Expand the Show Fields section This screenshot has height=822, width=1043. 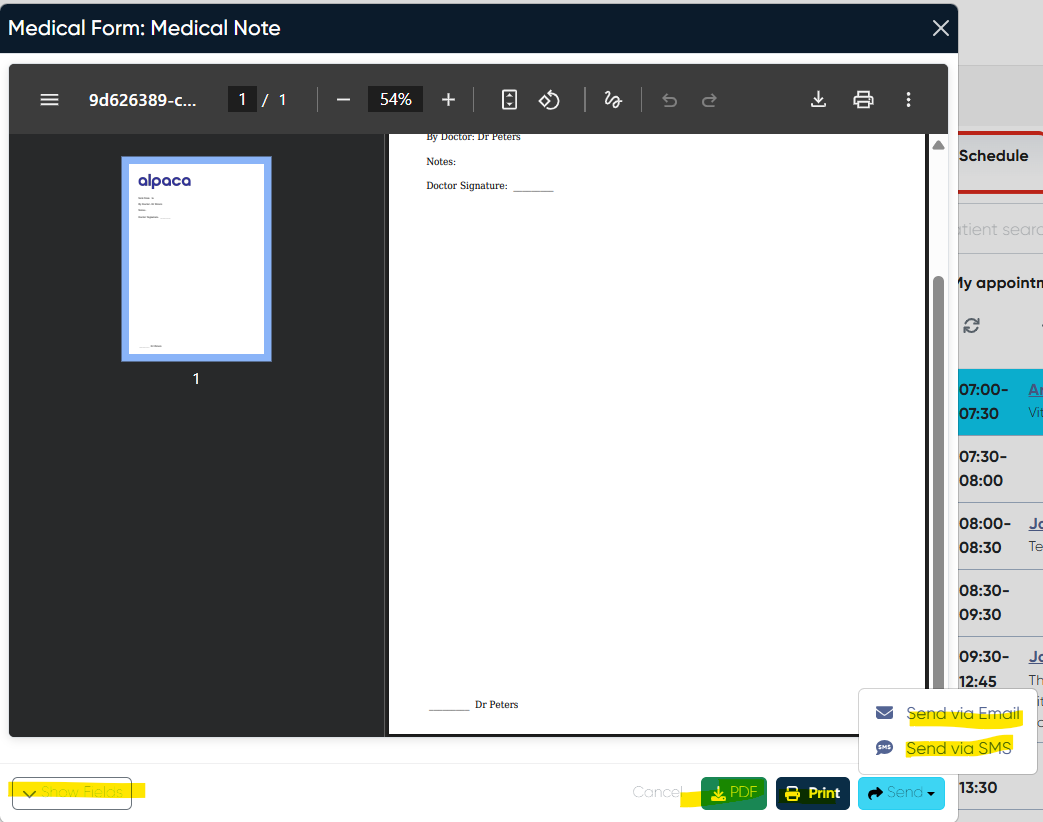pos(72,793)
